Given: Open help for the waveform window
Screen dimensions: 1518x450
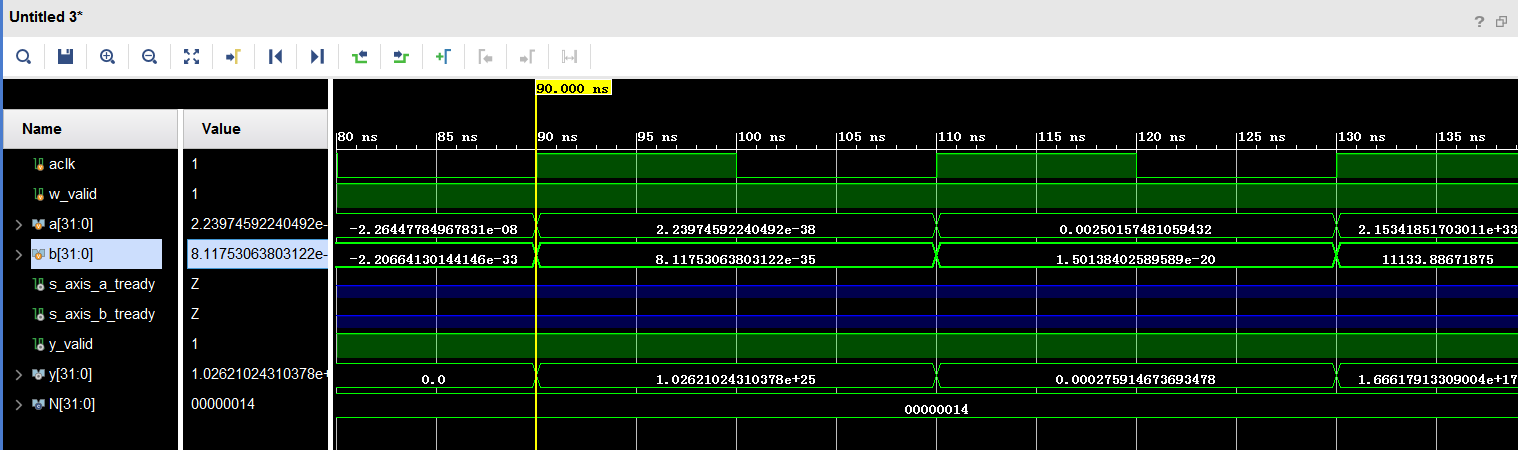Looking at the screenshot, I should tap(1481, 21).
